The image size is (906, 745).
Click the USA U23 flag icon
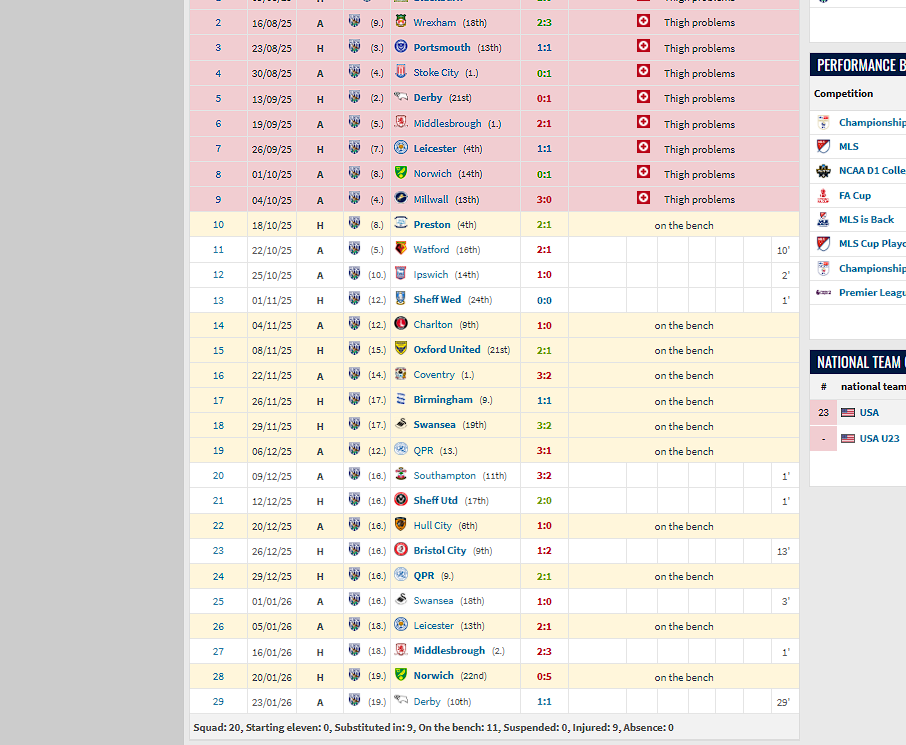pos(848,438)
